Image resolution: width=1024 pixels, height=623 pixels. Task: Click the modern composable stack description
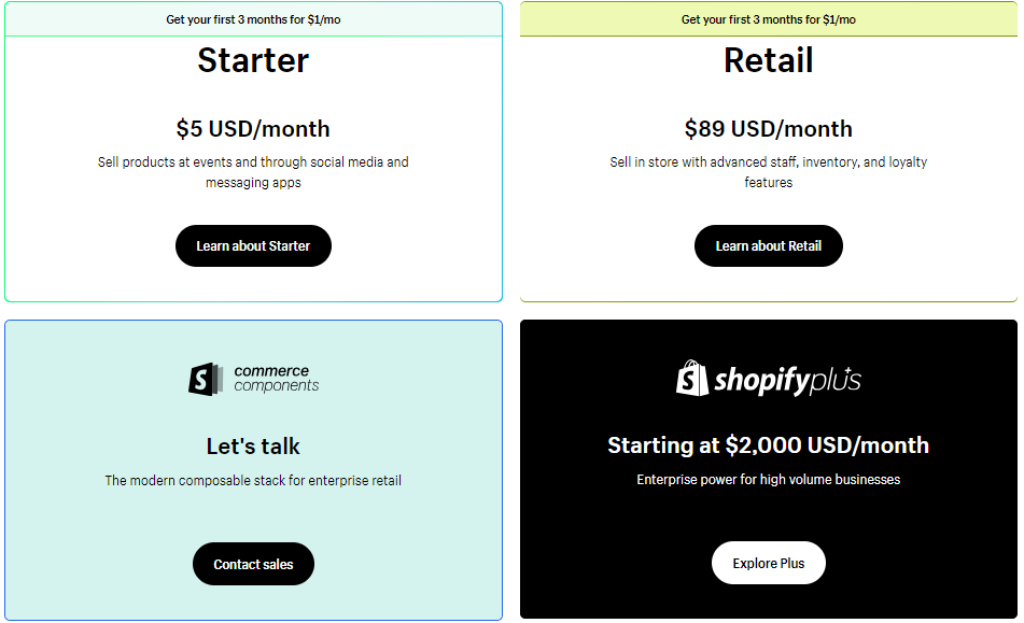tap(253, 481)
